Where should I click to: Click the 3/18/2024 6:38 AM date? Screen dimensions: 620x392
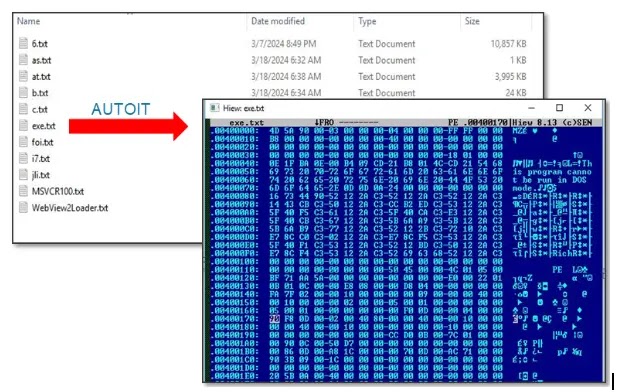point(286,76)
